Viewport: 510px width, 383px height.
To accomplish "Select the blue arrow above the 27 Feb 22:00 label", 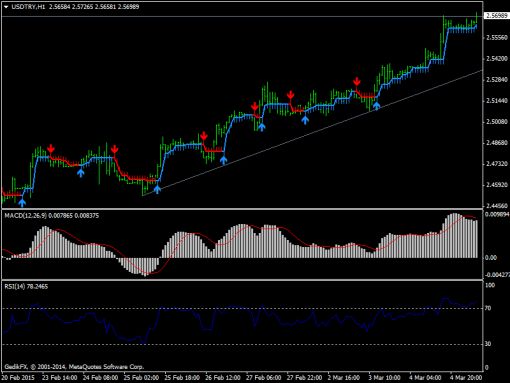I will pyautogui.click(x=305, y=120).
